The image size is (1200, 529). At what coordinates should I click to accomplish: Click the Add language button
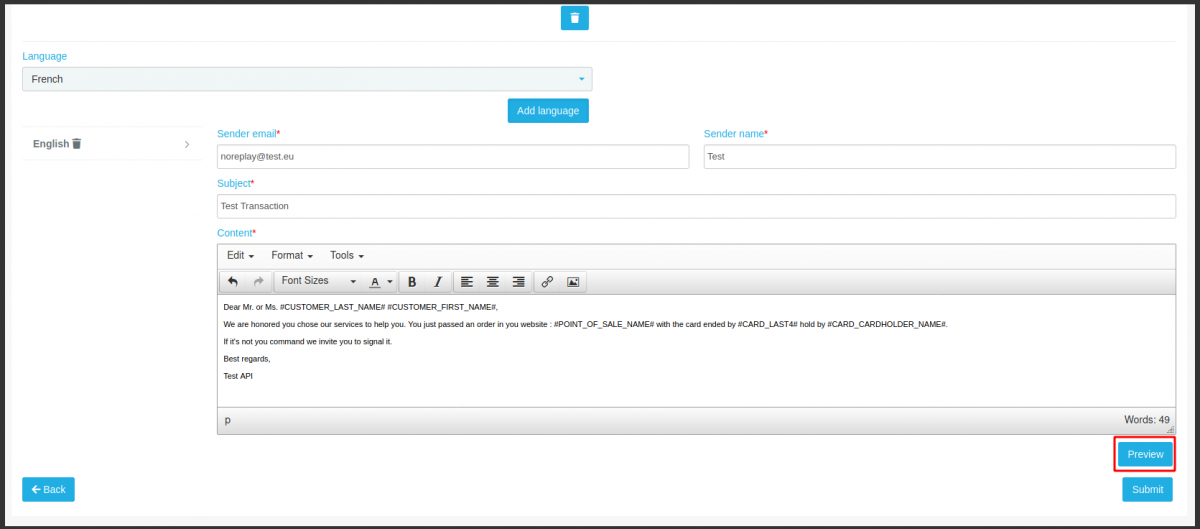[x=548, y=110]
